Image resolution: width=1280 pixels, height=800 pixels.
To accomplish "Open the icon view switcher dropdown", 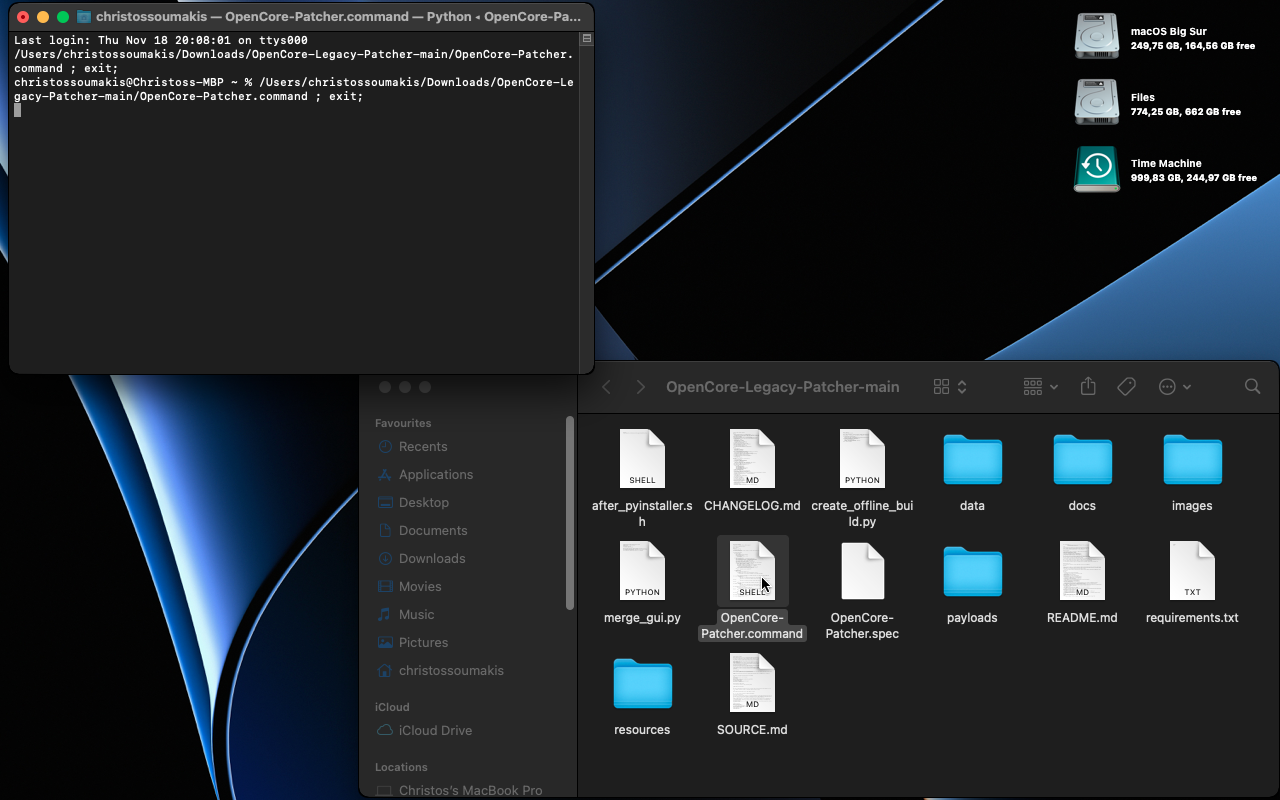I will coord(950,387).
